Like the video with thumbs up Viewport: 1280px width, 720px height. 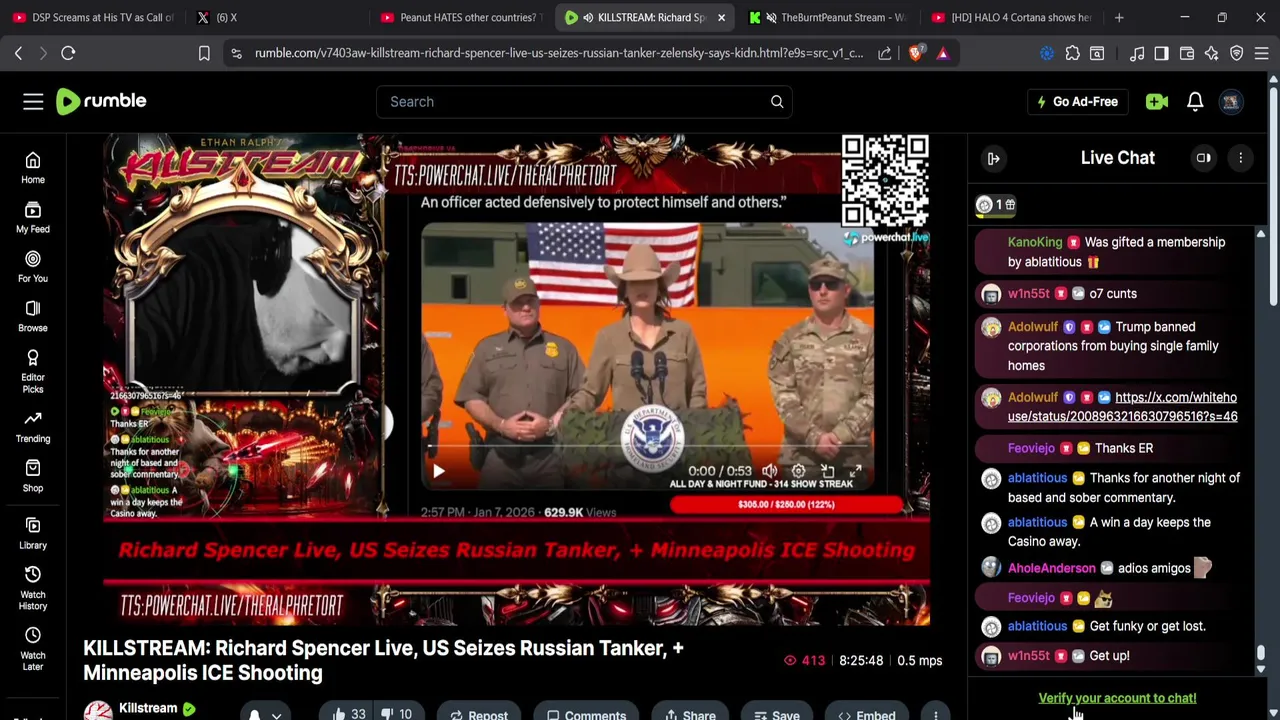pos(348,714)
